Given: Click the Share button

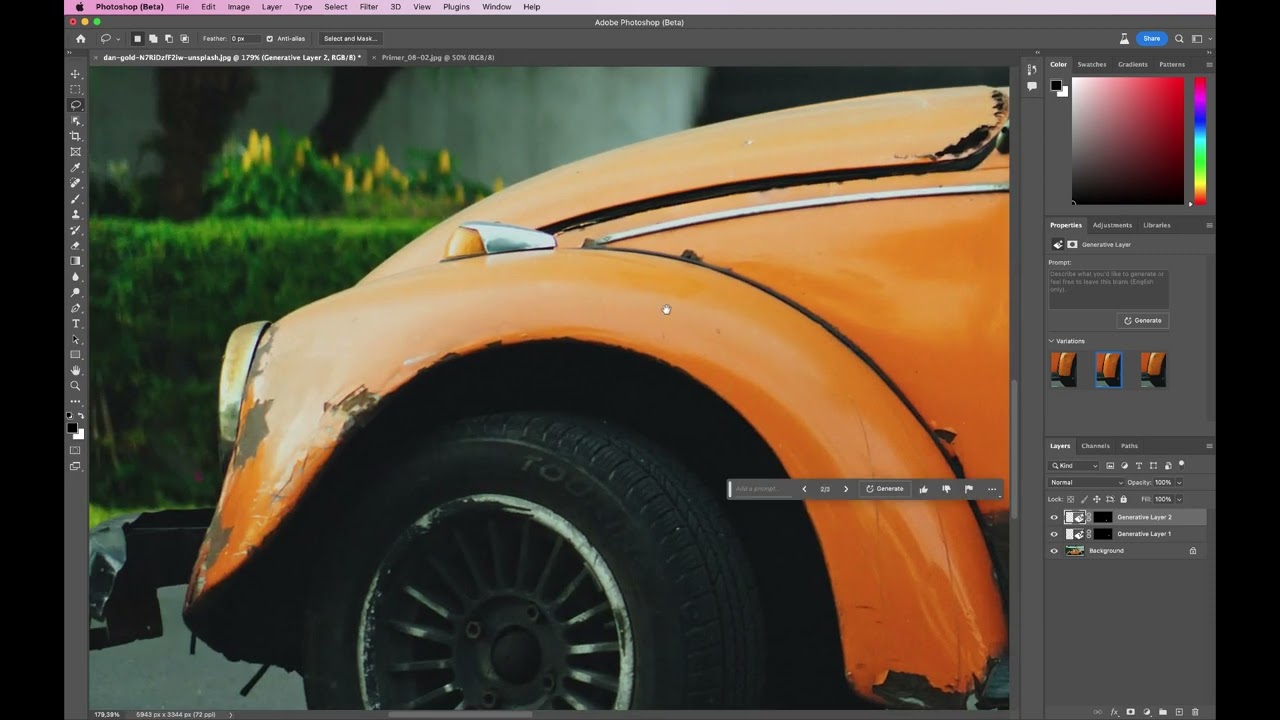Looking at the screenshot, I should (x=1152, y=39).
